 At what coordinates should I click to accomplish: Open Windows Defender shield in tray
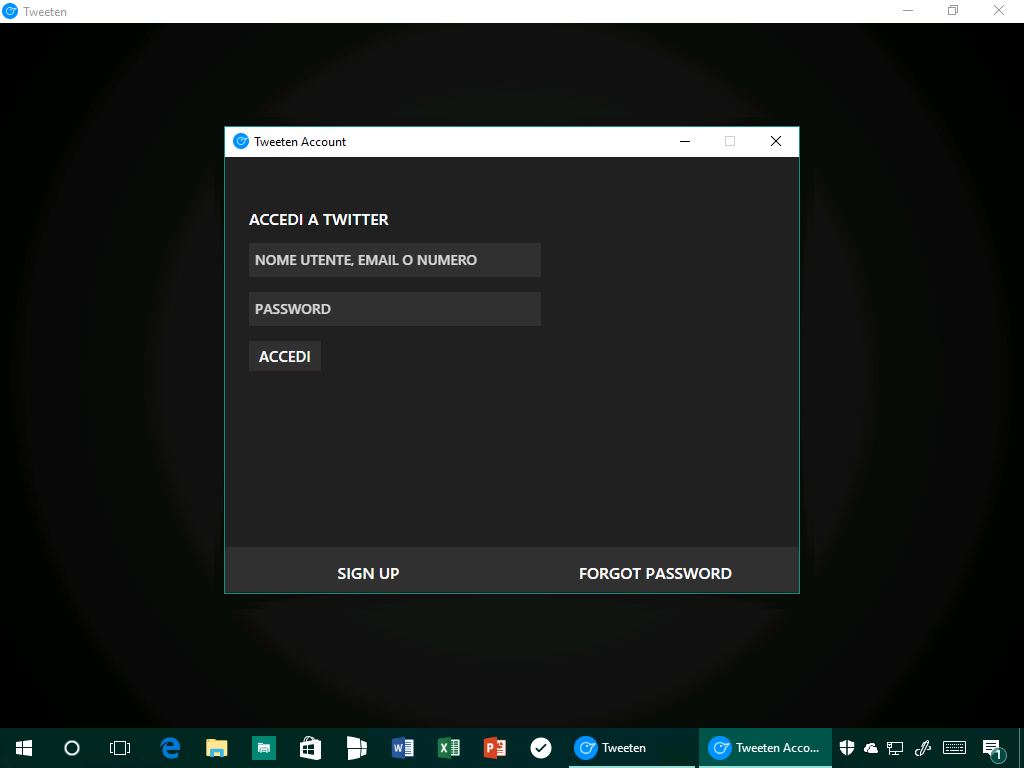pos(846,748)
